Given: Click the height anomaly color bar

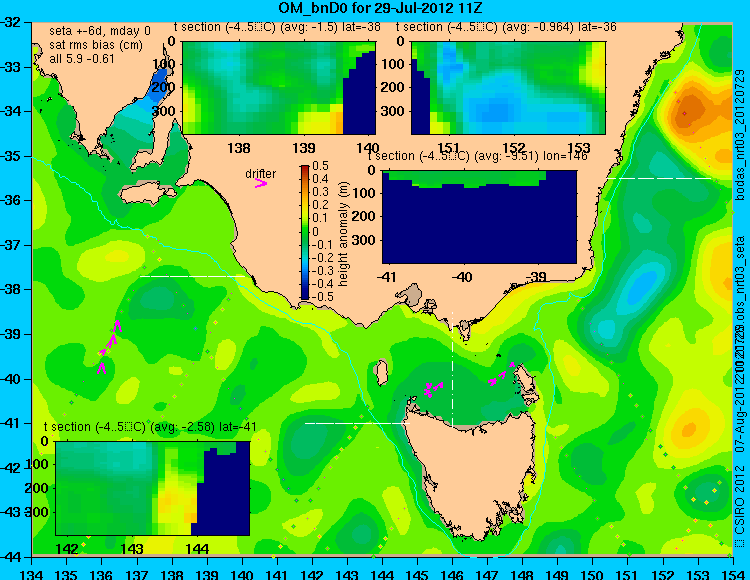Looking at the screenshot, I should coord(305,233).
